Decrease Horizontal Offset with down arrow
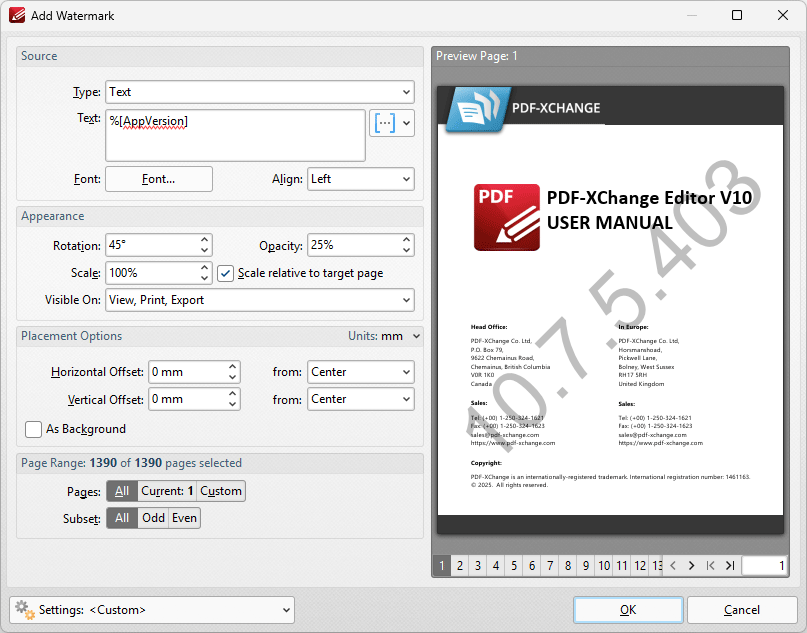807x633 pixels. click(x=233, y=377)
